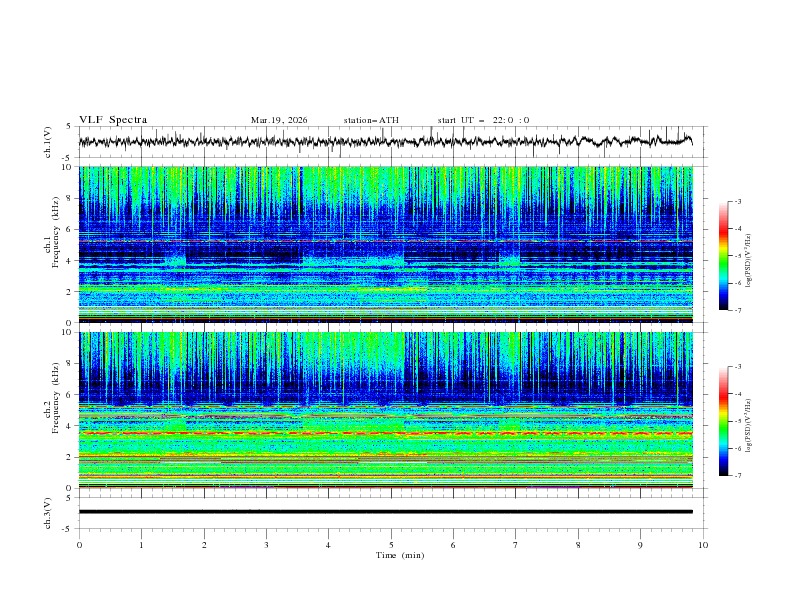Click the log(PSD) label beside ch.1 colorbar

(749, 260)
